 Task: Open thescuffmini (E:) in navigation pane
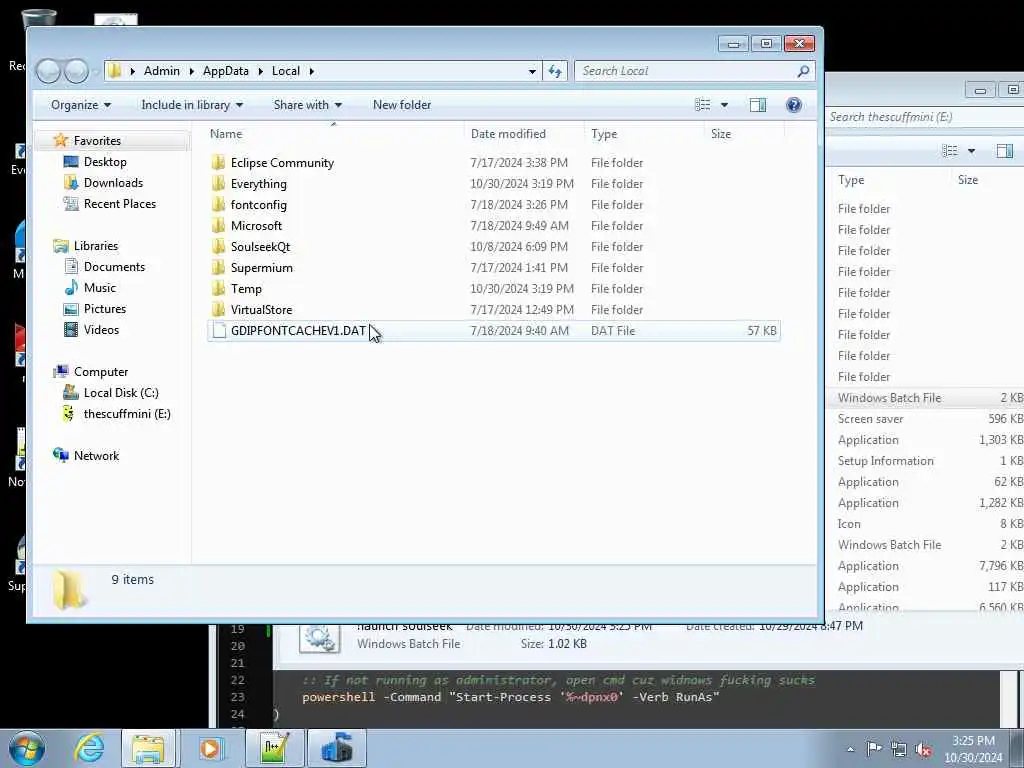pos(127,413)
